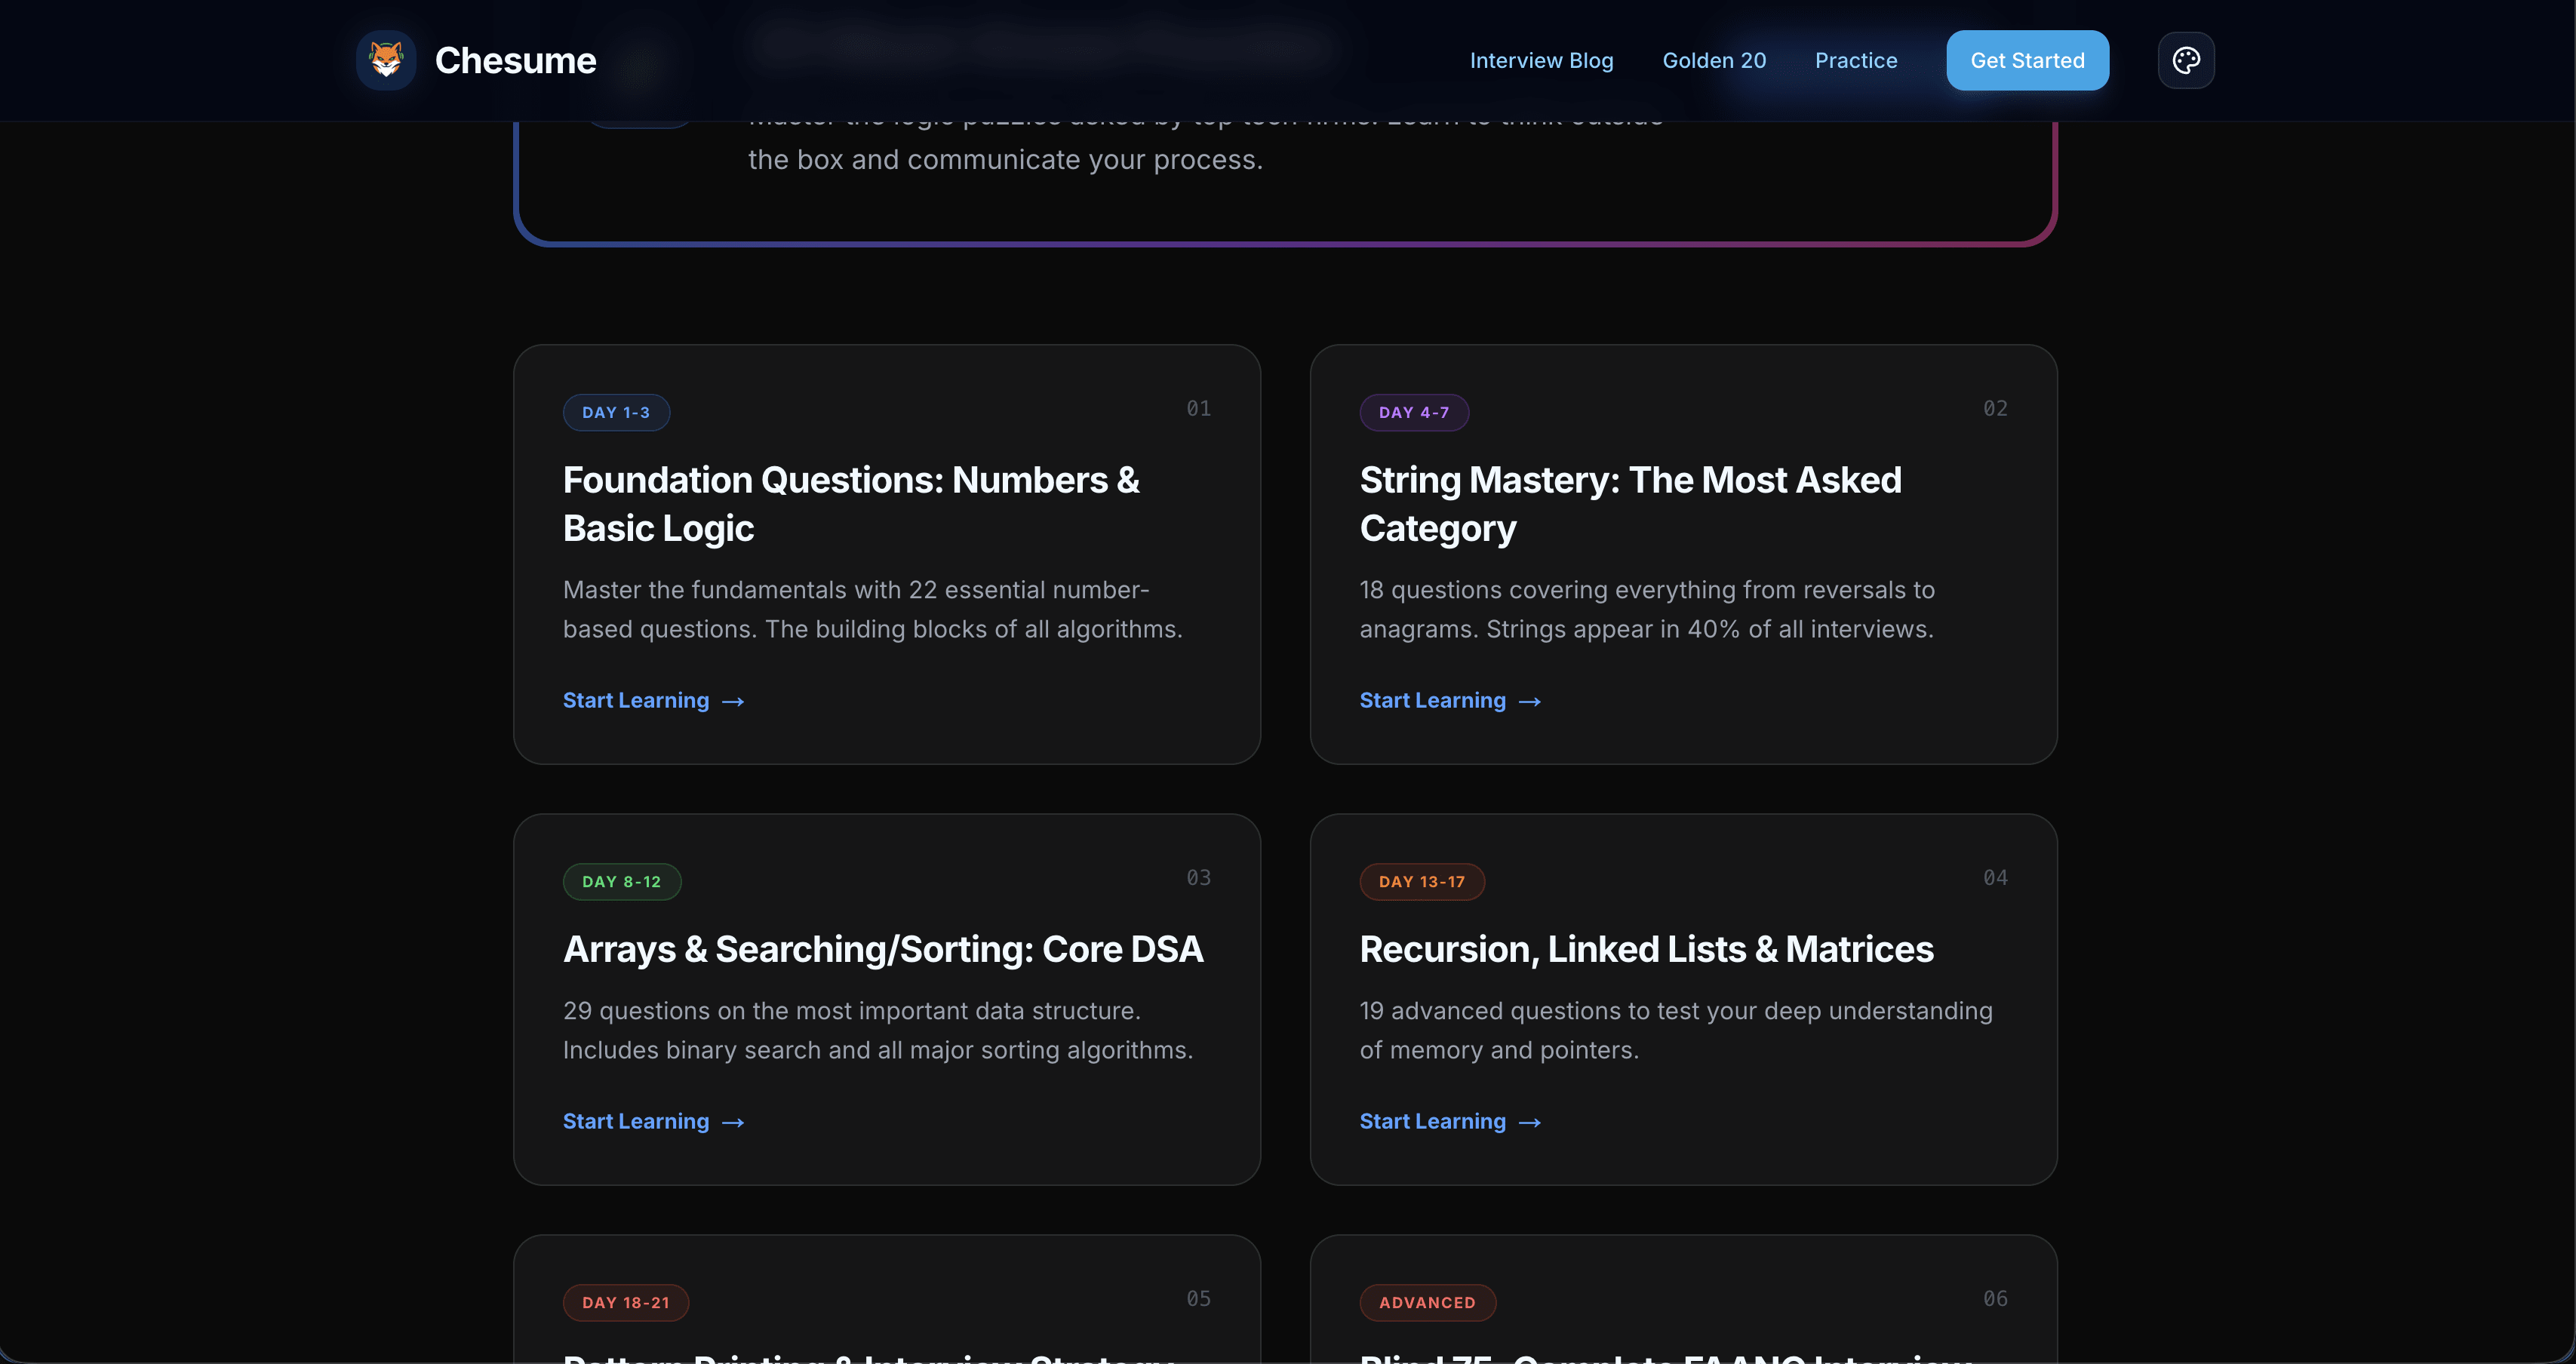2576x1364 pixels.
Task: Click the arrow icon in Arrays card
Action: [733, 1123]
